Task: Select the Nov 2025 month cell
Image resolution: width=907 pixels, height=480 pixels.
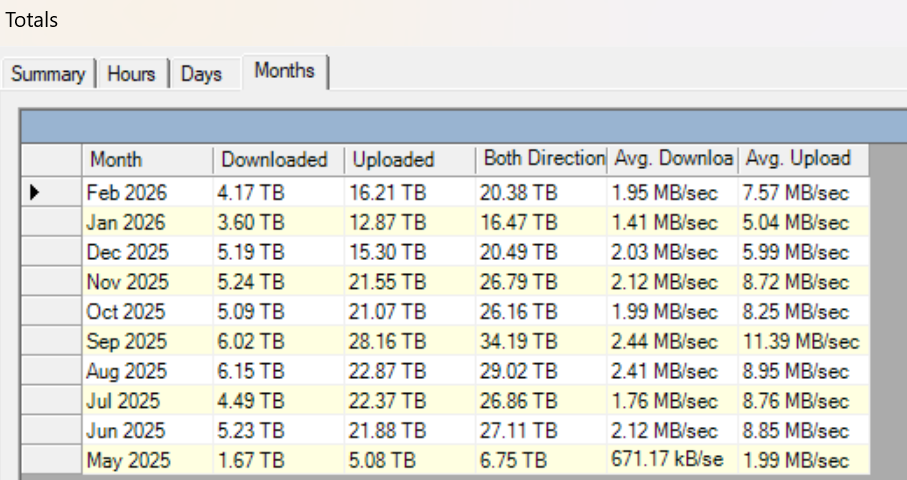Action: click(147, 282)
